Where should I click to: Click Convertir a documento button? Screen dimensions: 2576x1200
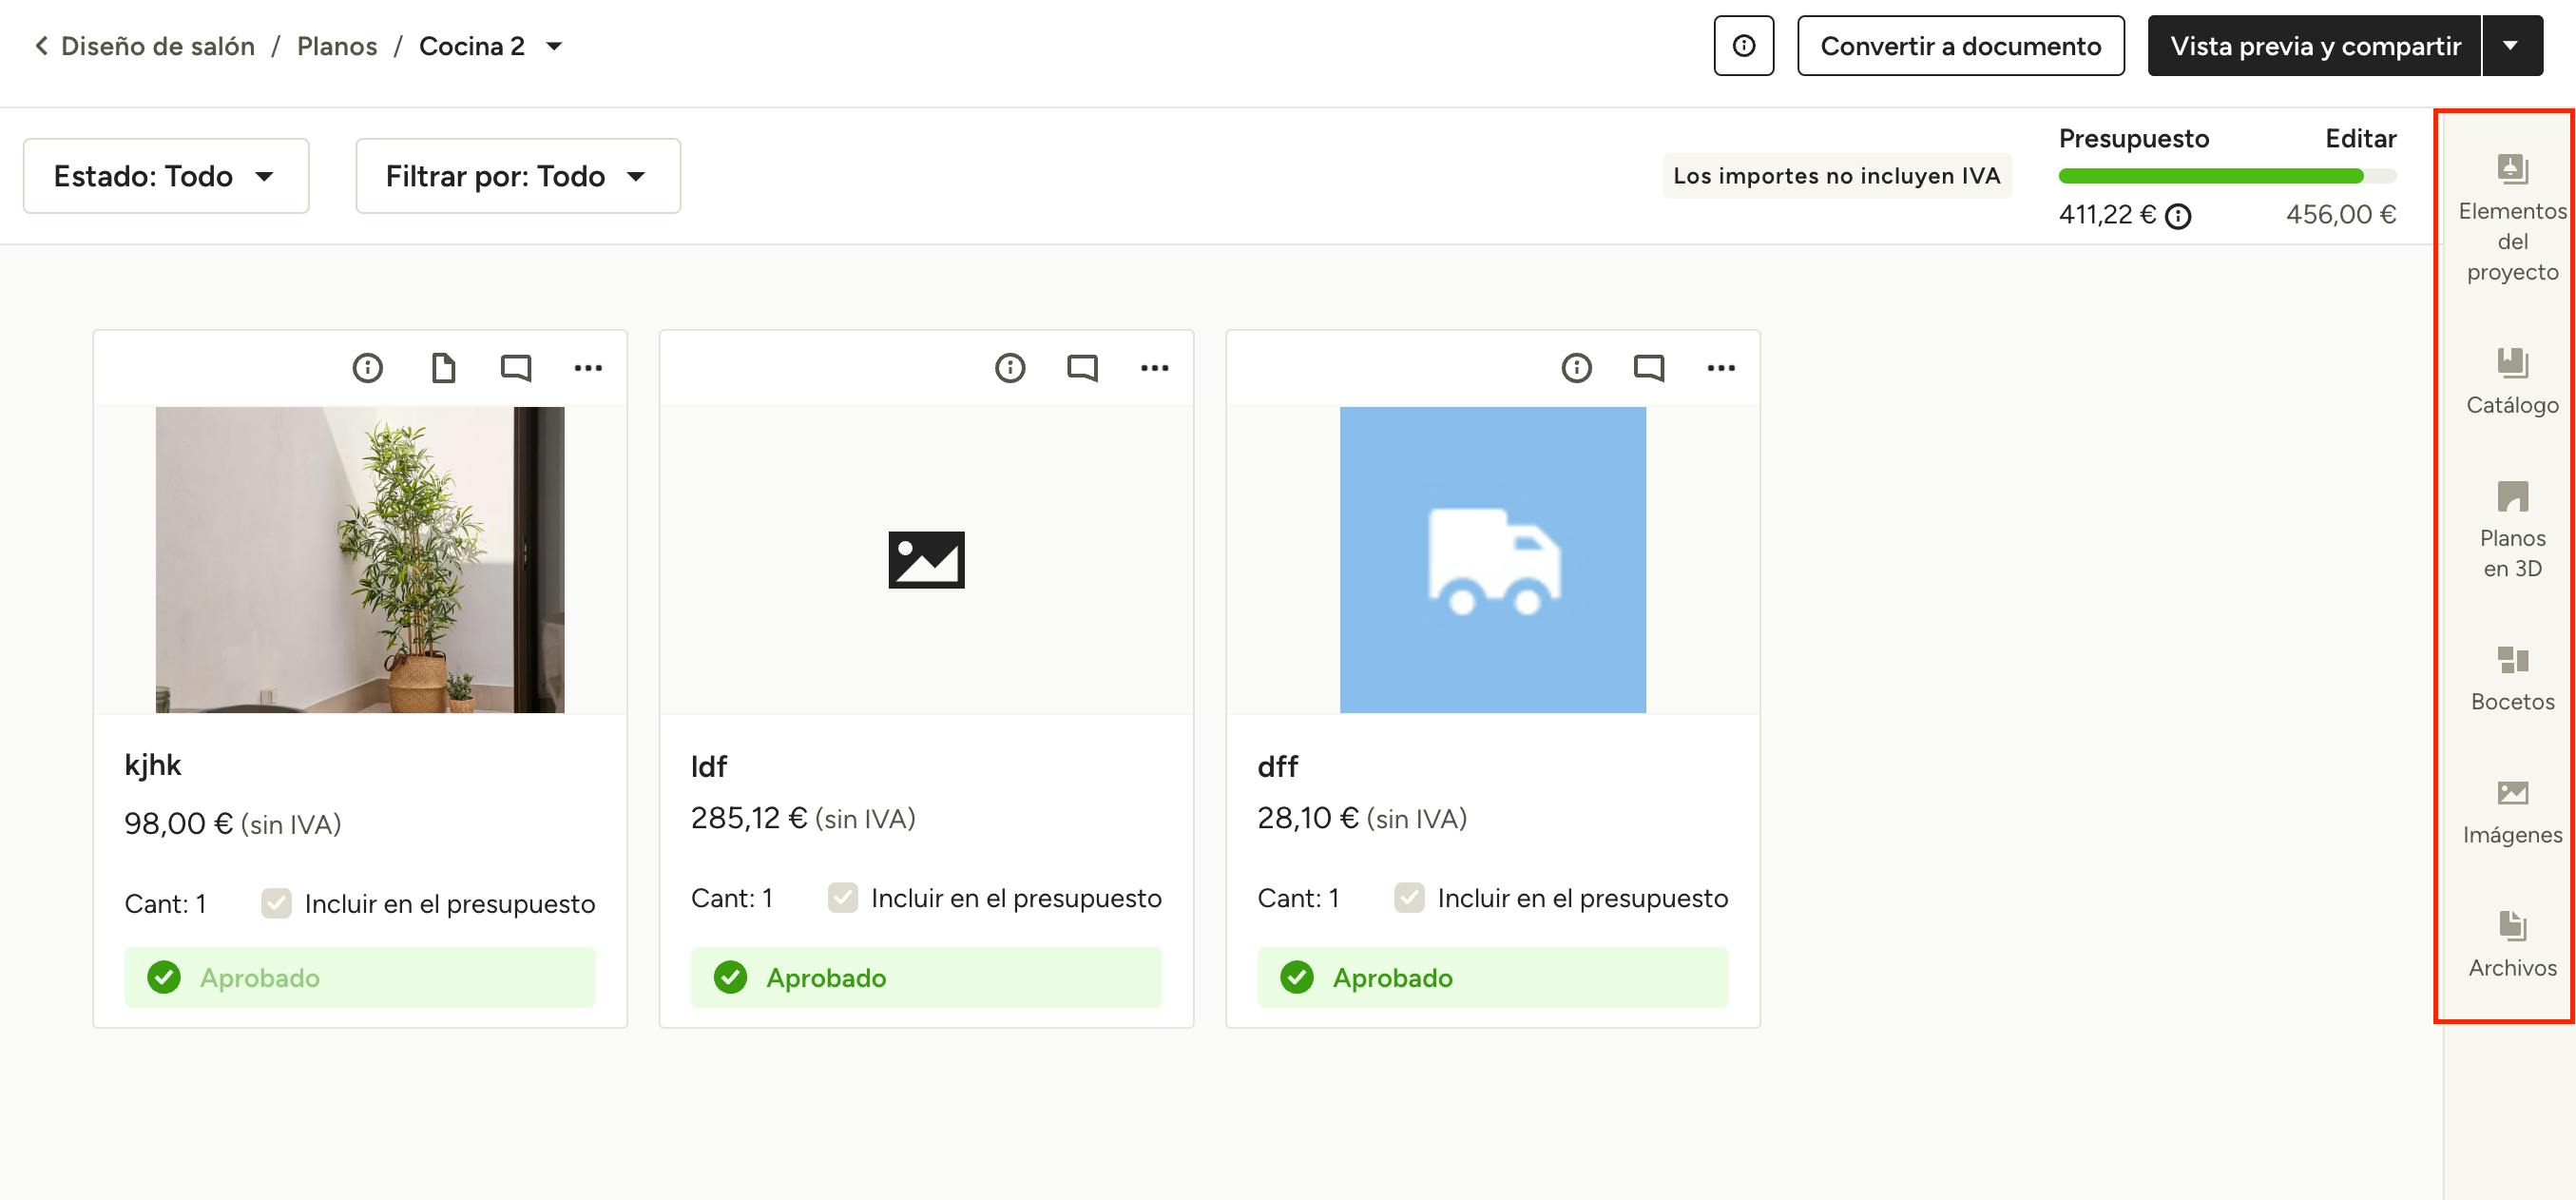pos(1960,46)
